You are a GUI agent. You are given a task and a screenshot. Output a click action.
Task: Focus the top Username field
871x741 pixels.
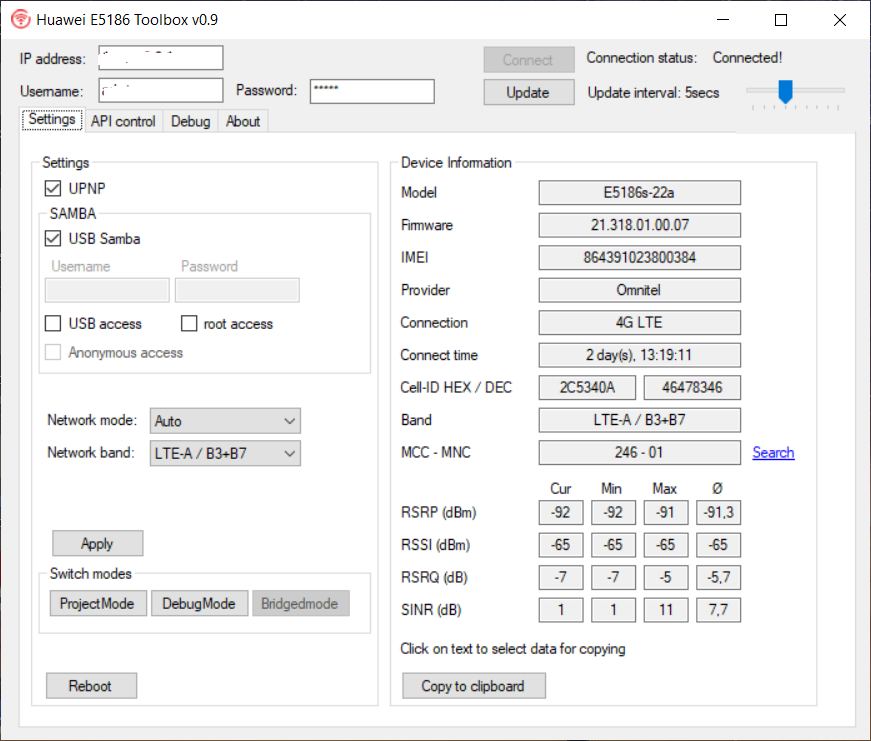[161, 91]
